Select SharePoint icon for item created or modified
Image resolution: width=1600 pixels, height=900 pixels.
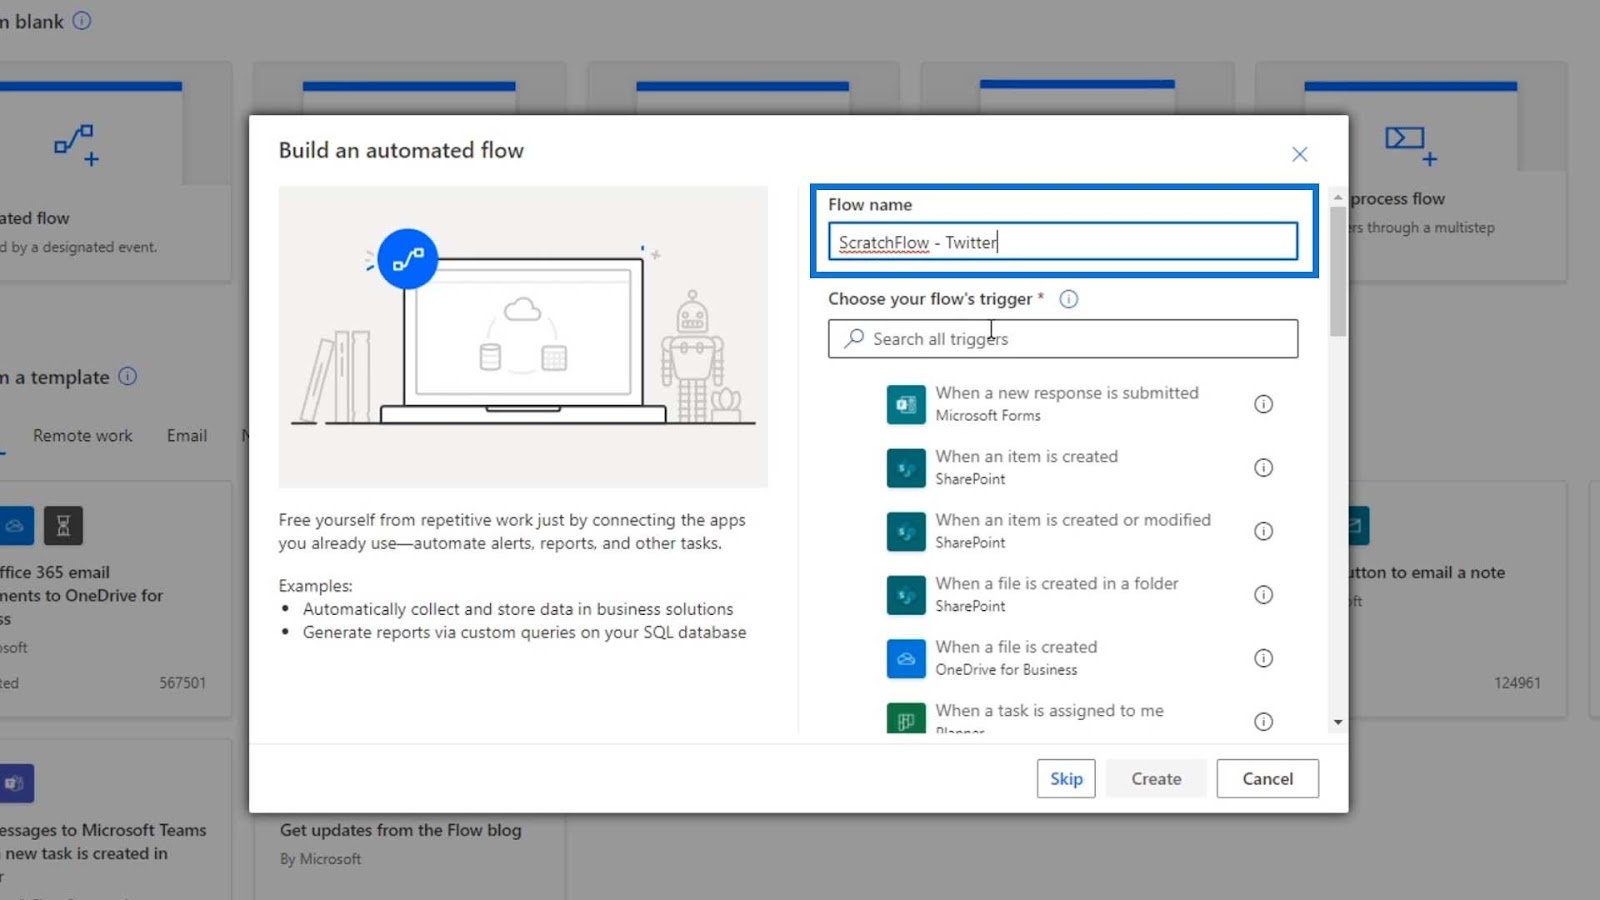[906, 531]
